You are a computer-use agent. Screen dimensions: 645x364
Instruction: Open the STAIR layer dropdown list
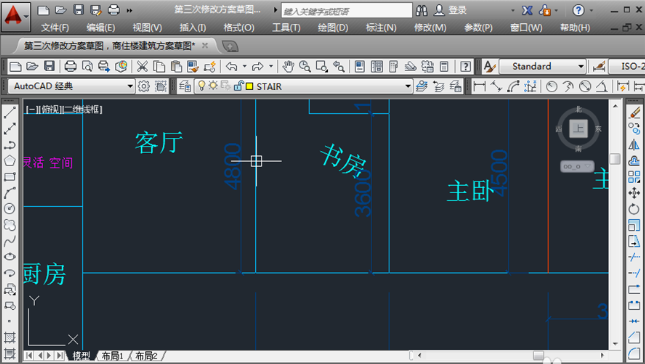408,86
